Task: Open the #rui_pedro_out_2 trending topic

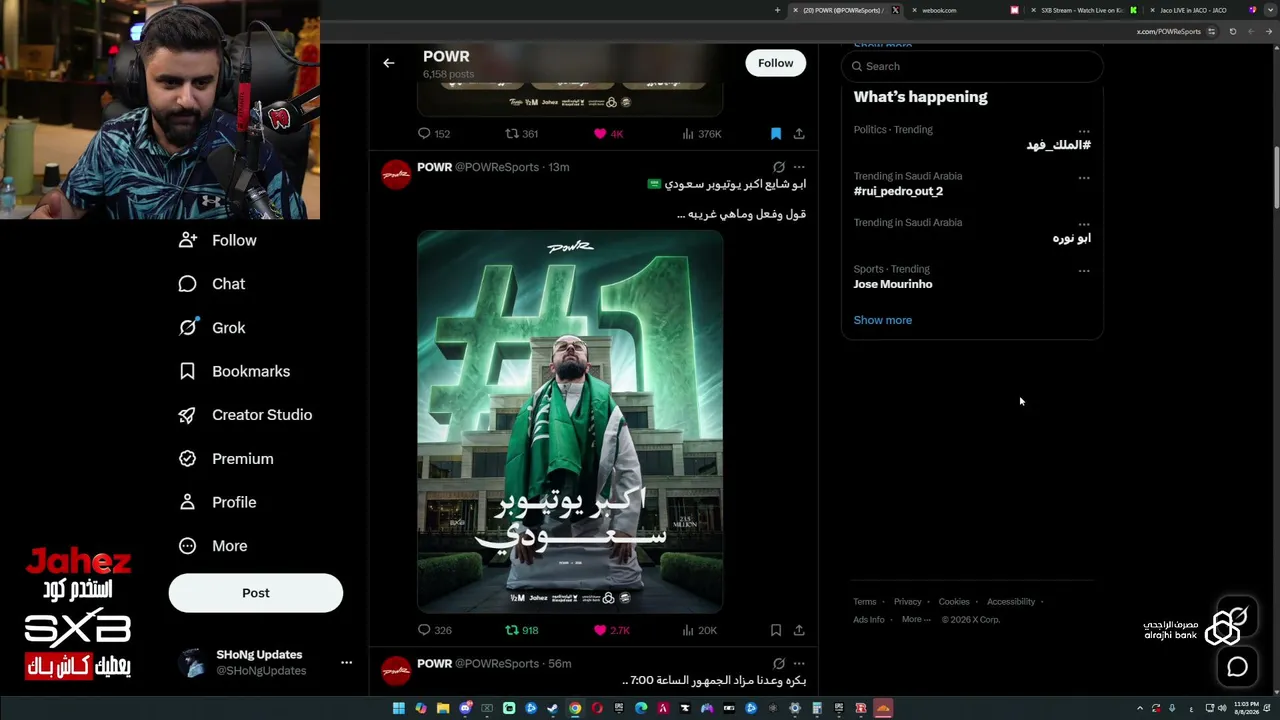Action: coord(898,191)
